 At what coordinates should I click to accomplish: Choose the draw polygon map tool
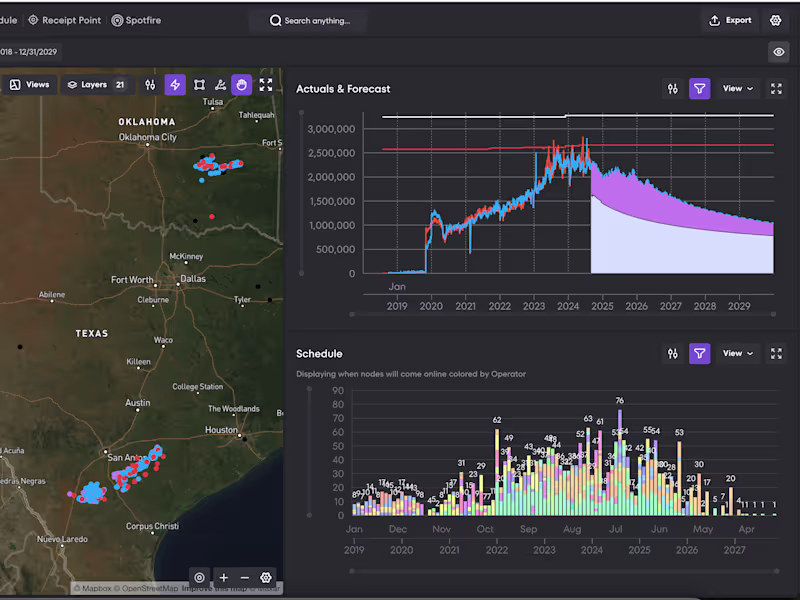[x=220, y=85]
